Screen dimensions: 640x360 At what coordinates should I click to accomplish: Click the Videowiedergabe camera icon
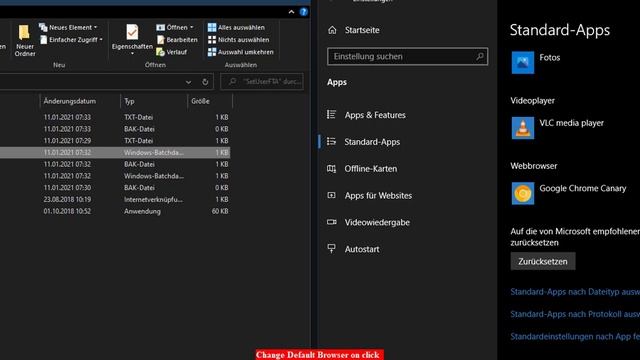point(331,222)
